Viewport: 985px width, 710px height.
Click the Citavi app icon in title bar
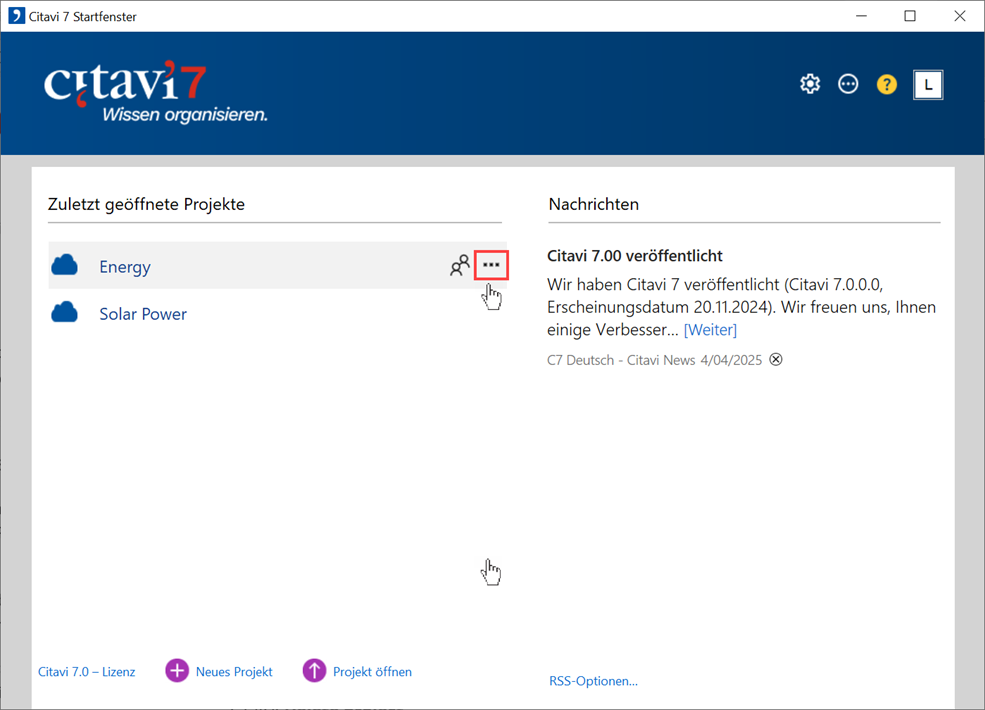(16, 16)
